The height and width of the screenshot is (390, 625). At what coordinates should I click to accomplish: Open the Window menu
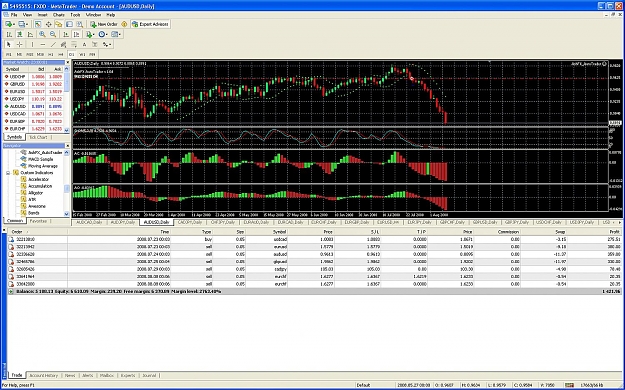pyautogui.click(x=94, y=15)
